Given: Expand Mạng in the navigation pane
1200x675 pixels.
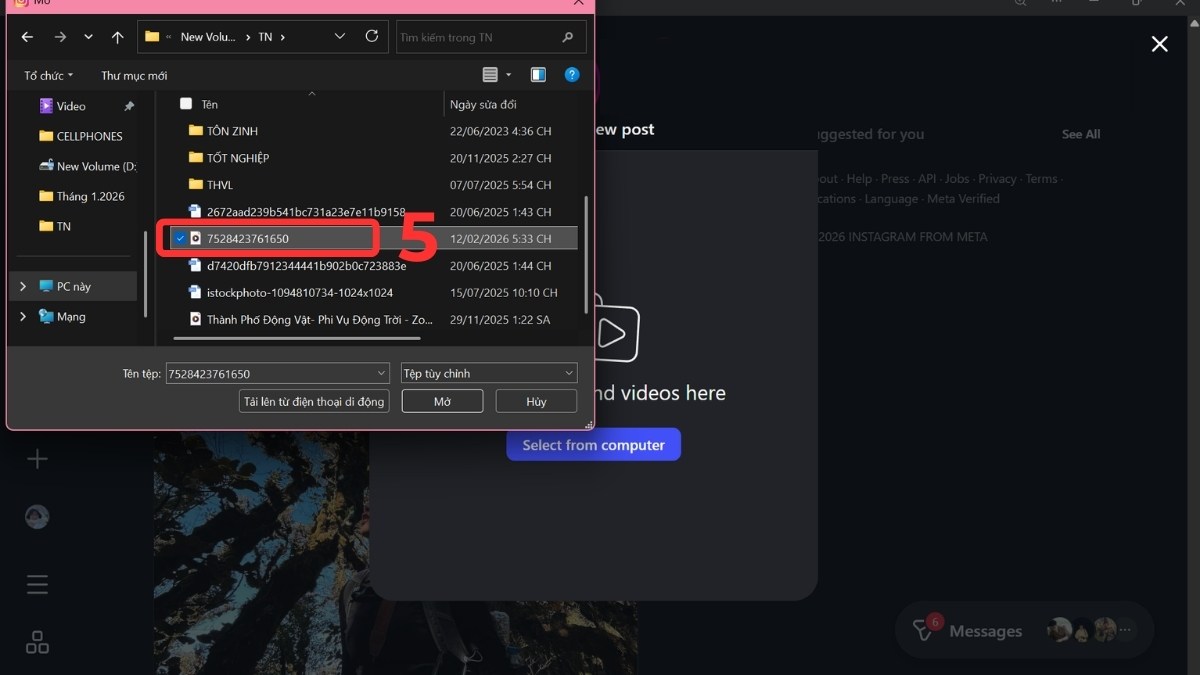Looking at the screenshot, I should tap(22, 316).
